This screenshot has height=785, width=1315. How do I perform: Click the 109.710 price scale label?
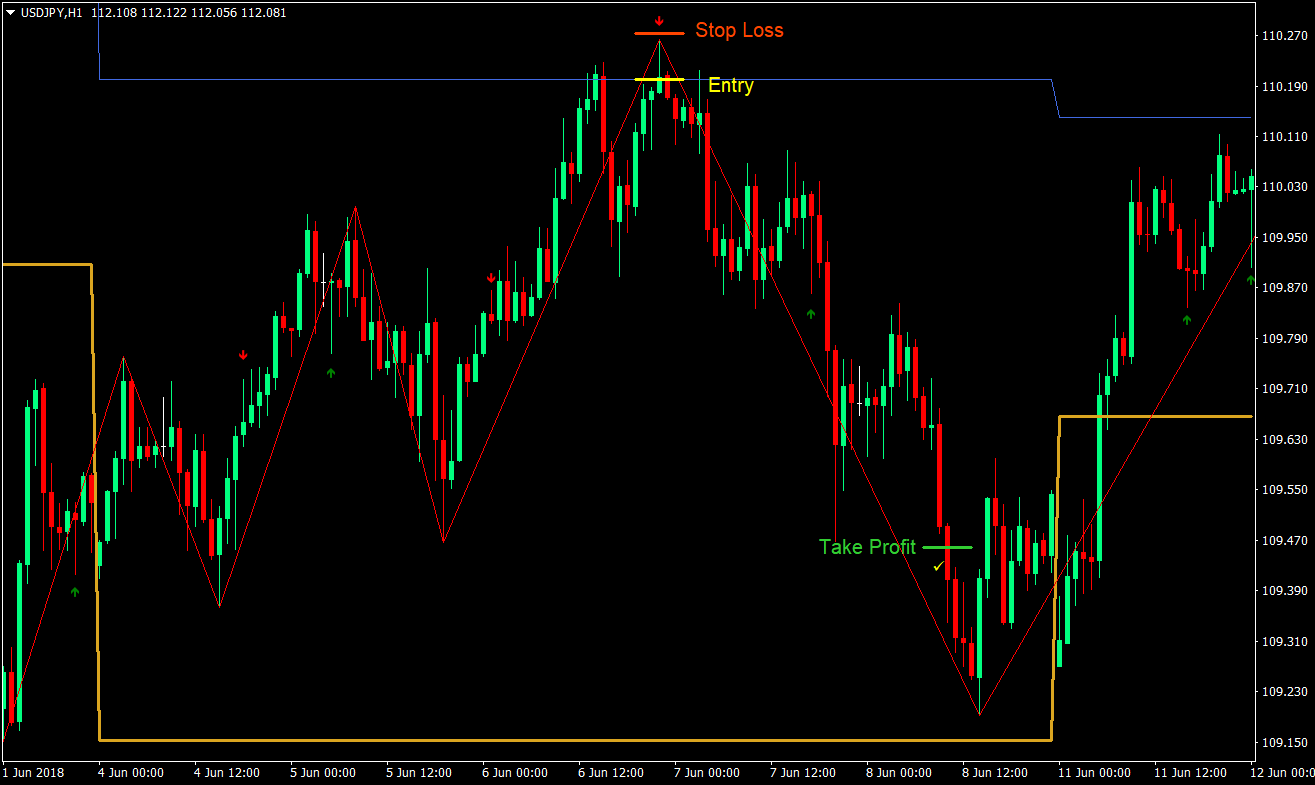click(1285, 389)
